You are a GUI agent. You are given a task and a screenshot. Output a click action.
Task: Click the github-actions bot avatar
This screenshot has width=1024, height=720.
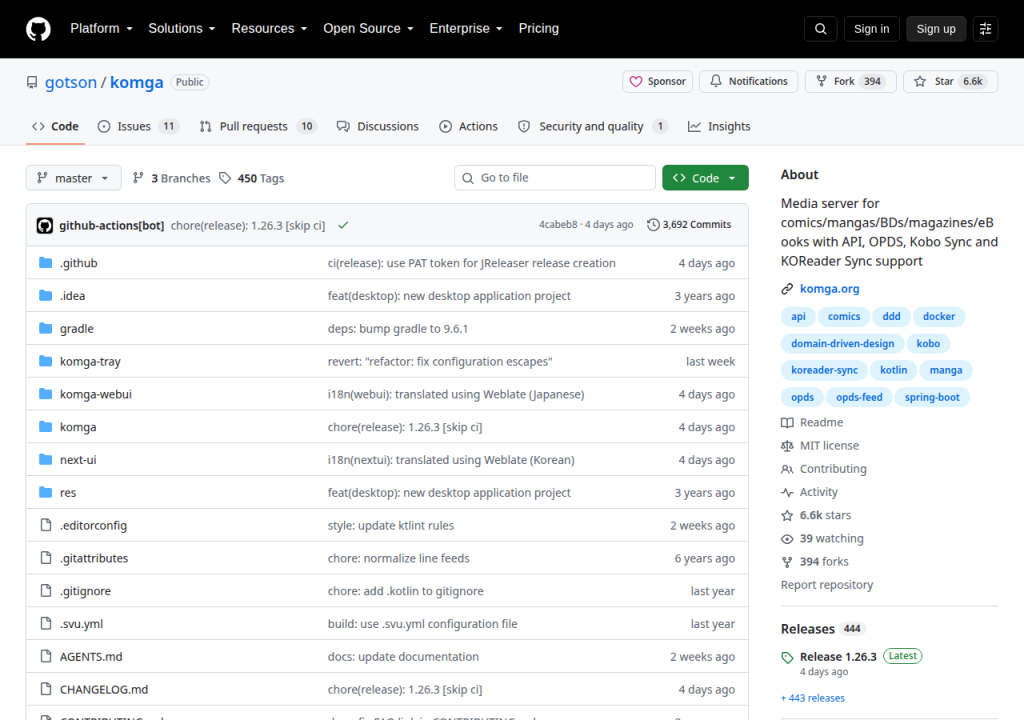(x=44, y=225)
